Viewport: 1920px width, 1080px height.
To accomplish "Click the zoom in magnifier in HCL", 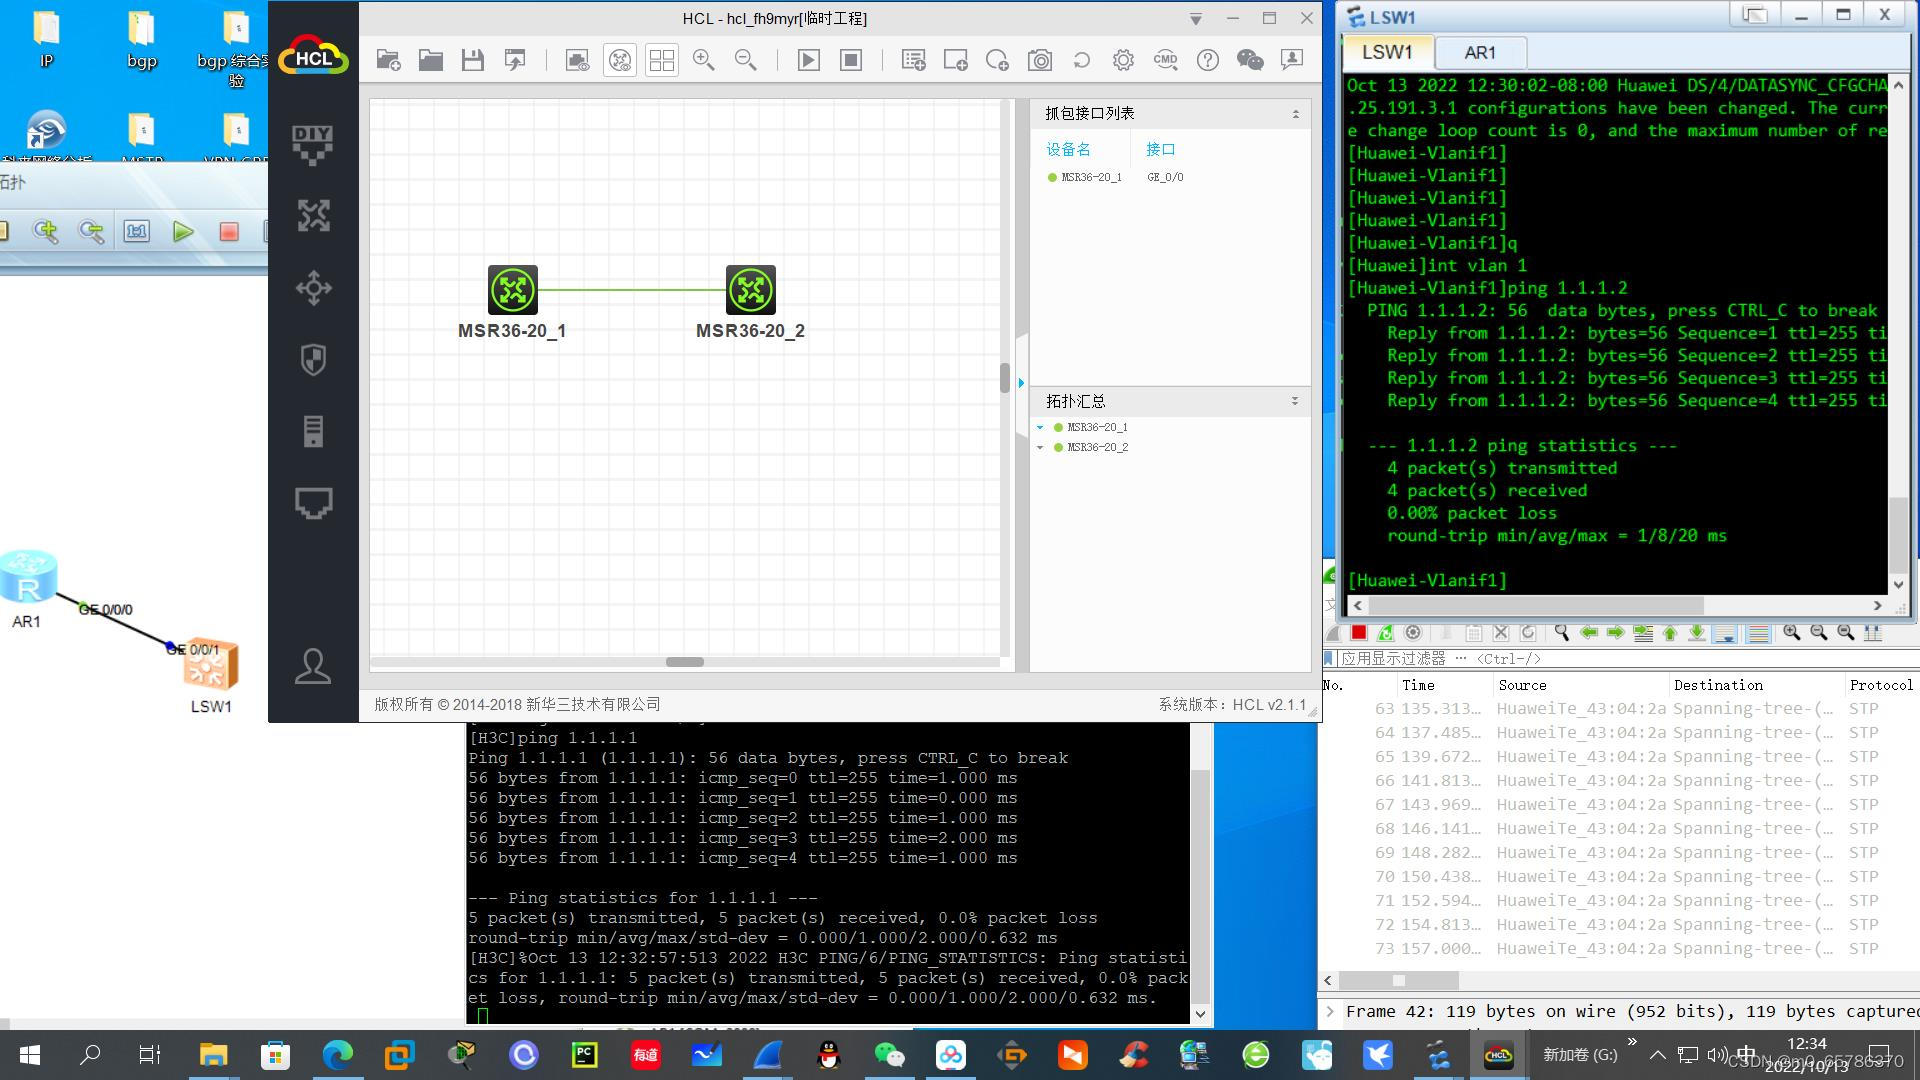I will [703, 60].
